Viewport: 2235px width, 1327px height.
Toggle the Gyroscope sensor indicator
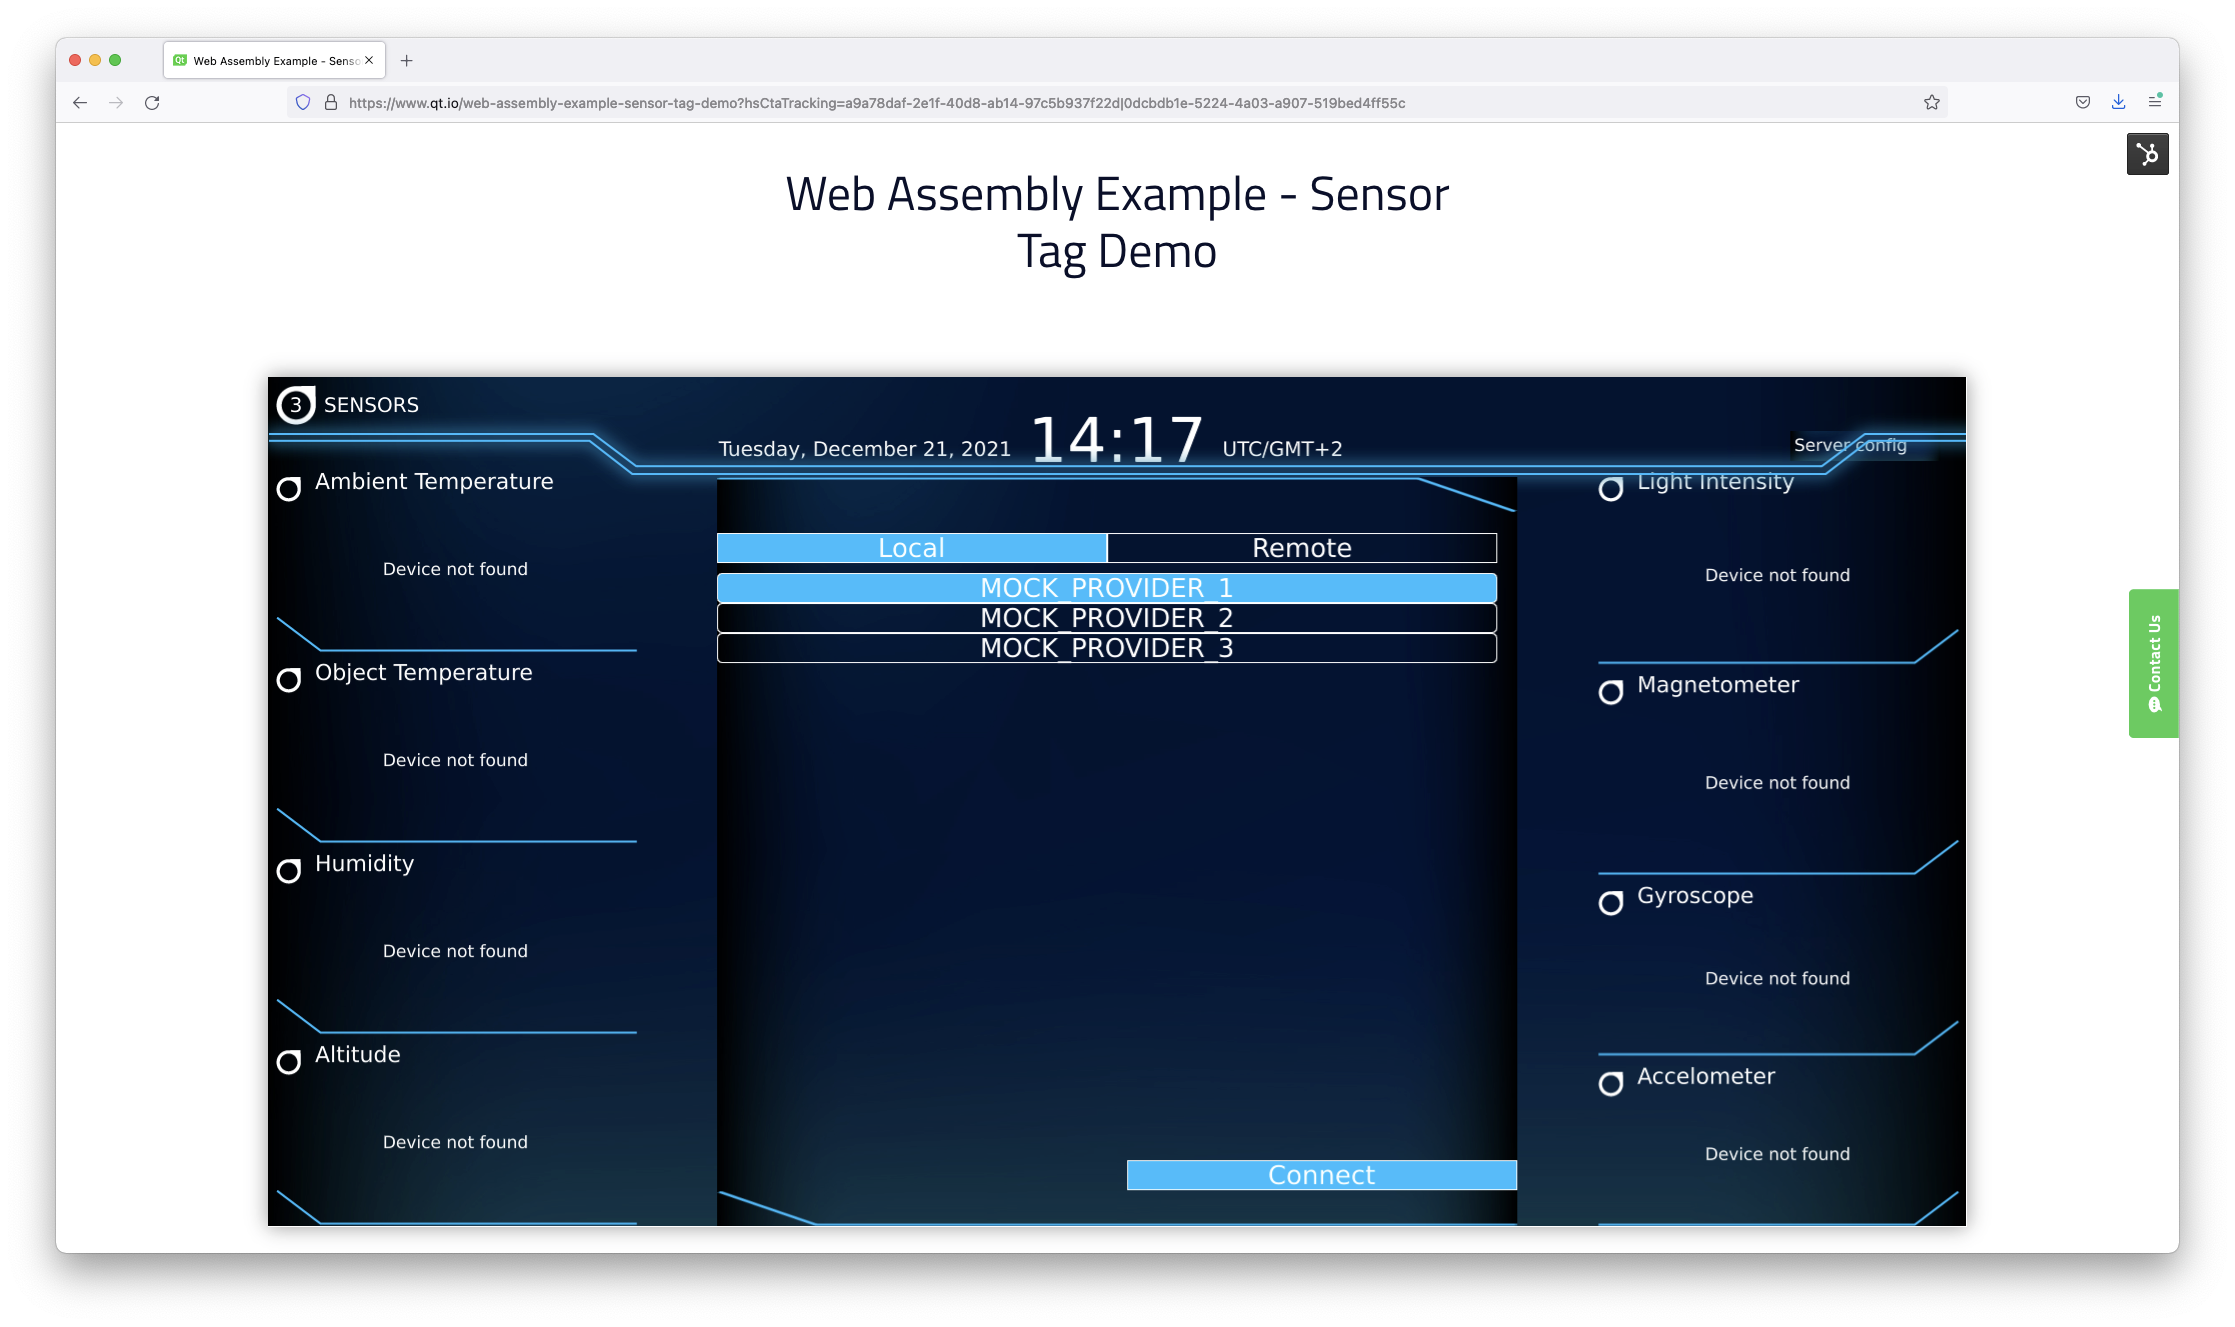click(x=1613, y=899)
